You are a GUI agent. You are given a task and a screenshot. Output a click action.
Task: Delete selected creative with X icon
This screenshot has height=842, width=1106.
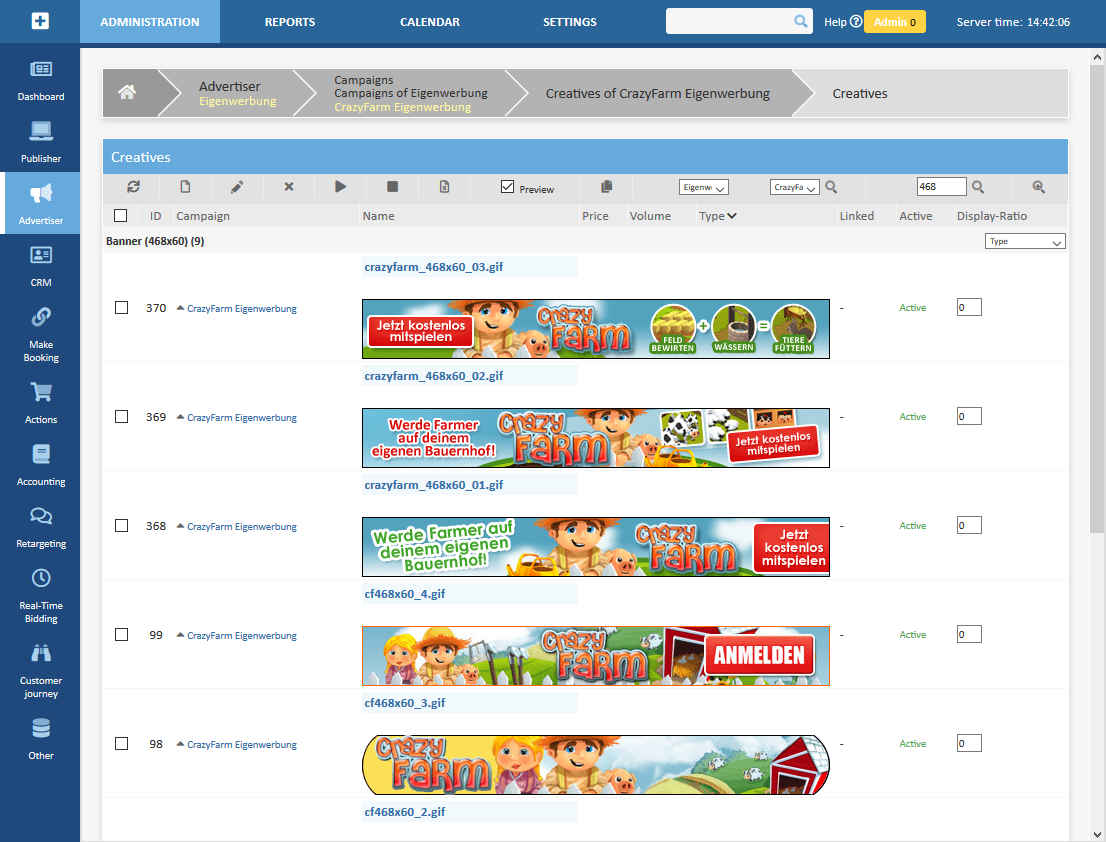pyautogui.click(x=288, y=187)
